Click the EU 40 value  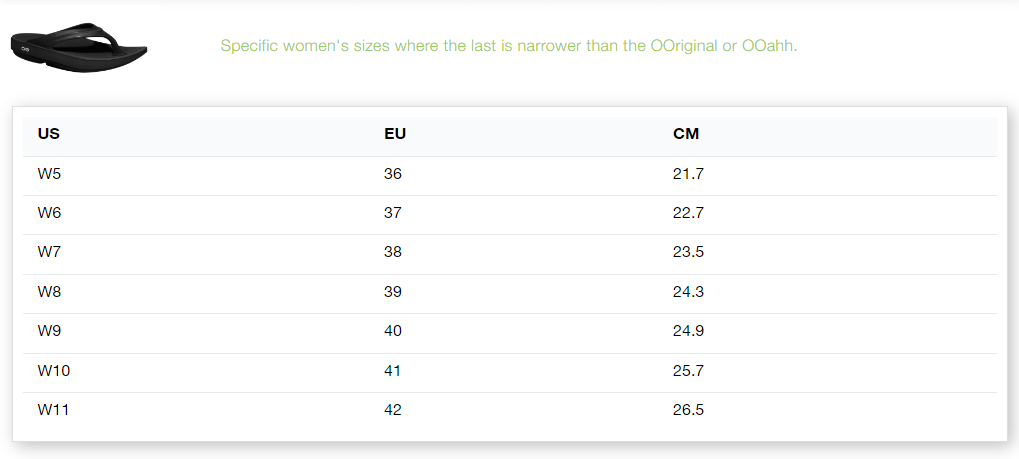[393, 331]
